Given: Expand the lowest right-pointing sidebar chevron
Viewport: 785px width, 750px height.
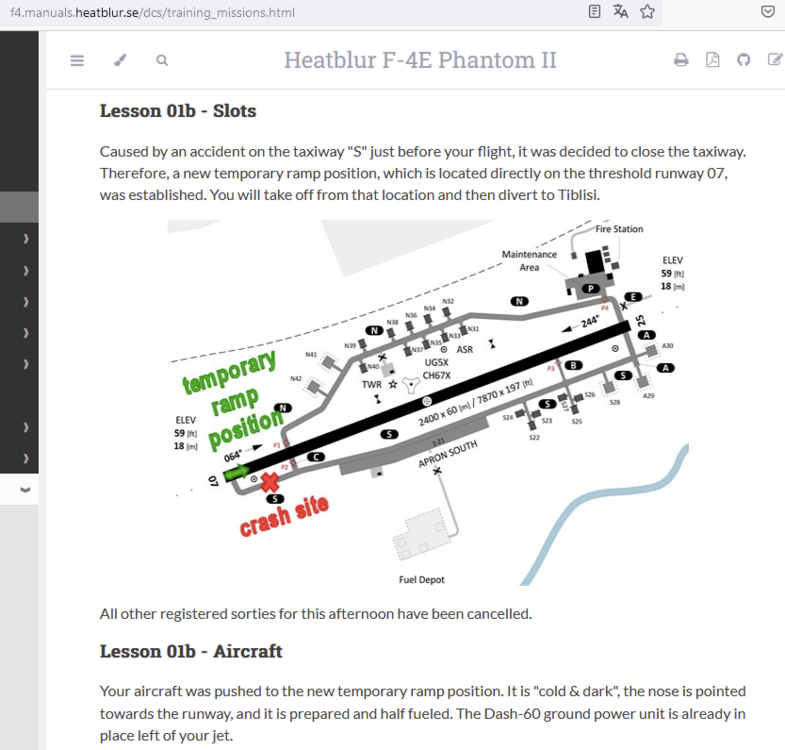Looking at the screenshot, I should pyautogui.click(x=26, y=458).
